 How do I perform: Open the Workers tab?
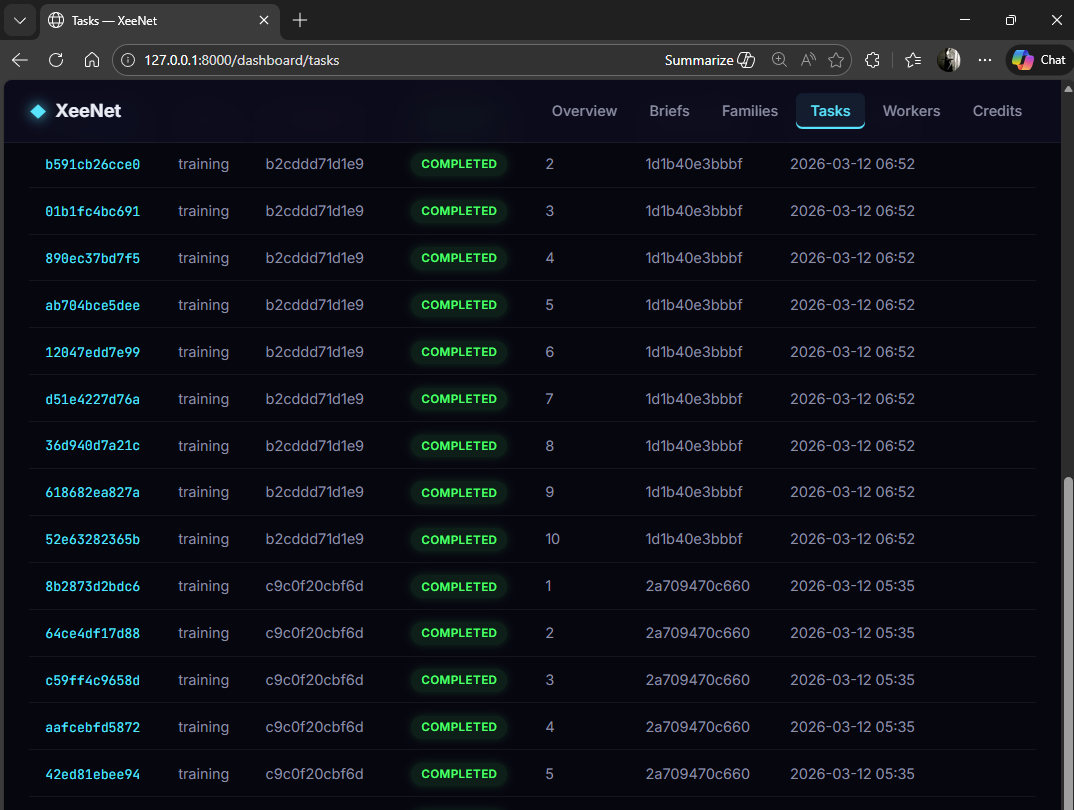click(x=911, y=111)
